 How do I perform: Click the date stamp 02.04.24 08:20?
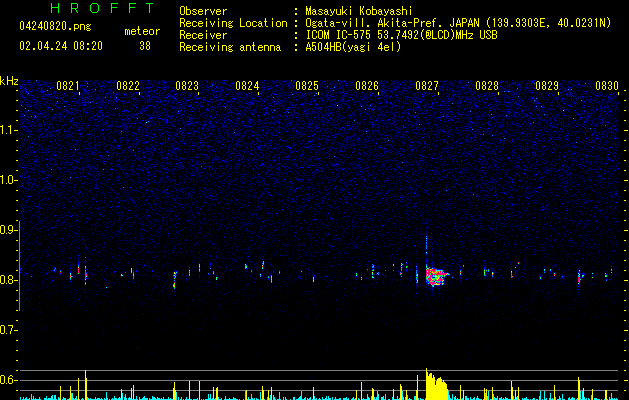pyautogui.click(x=61, y=46)
